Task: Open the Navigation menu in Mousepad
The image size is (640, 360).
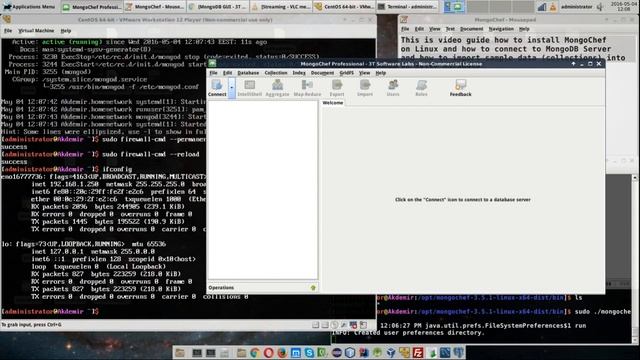Action: [x=501, y=29]
